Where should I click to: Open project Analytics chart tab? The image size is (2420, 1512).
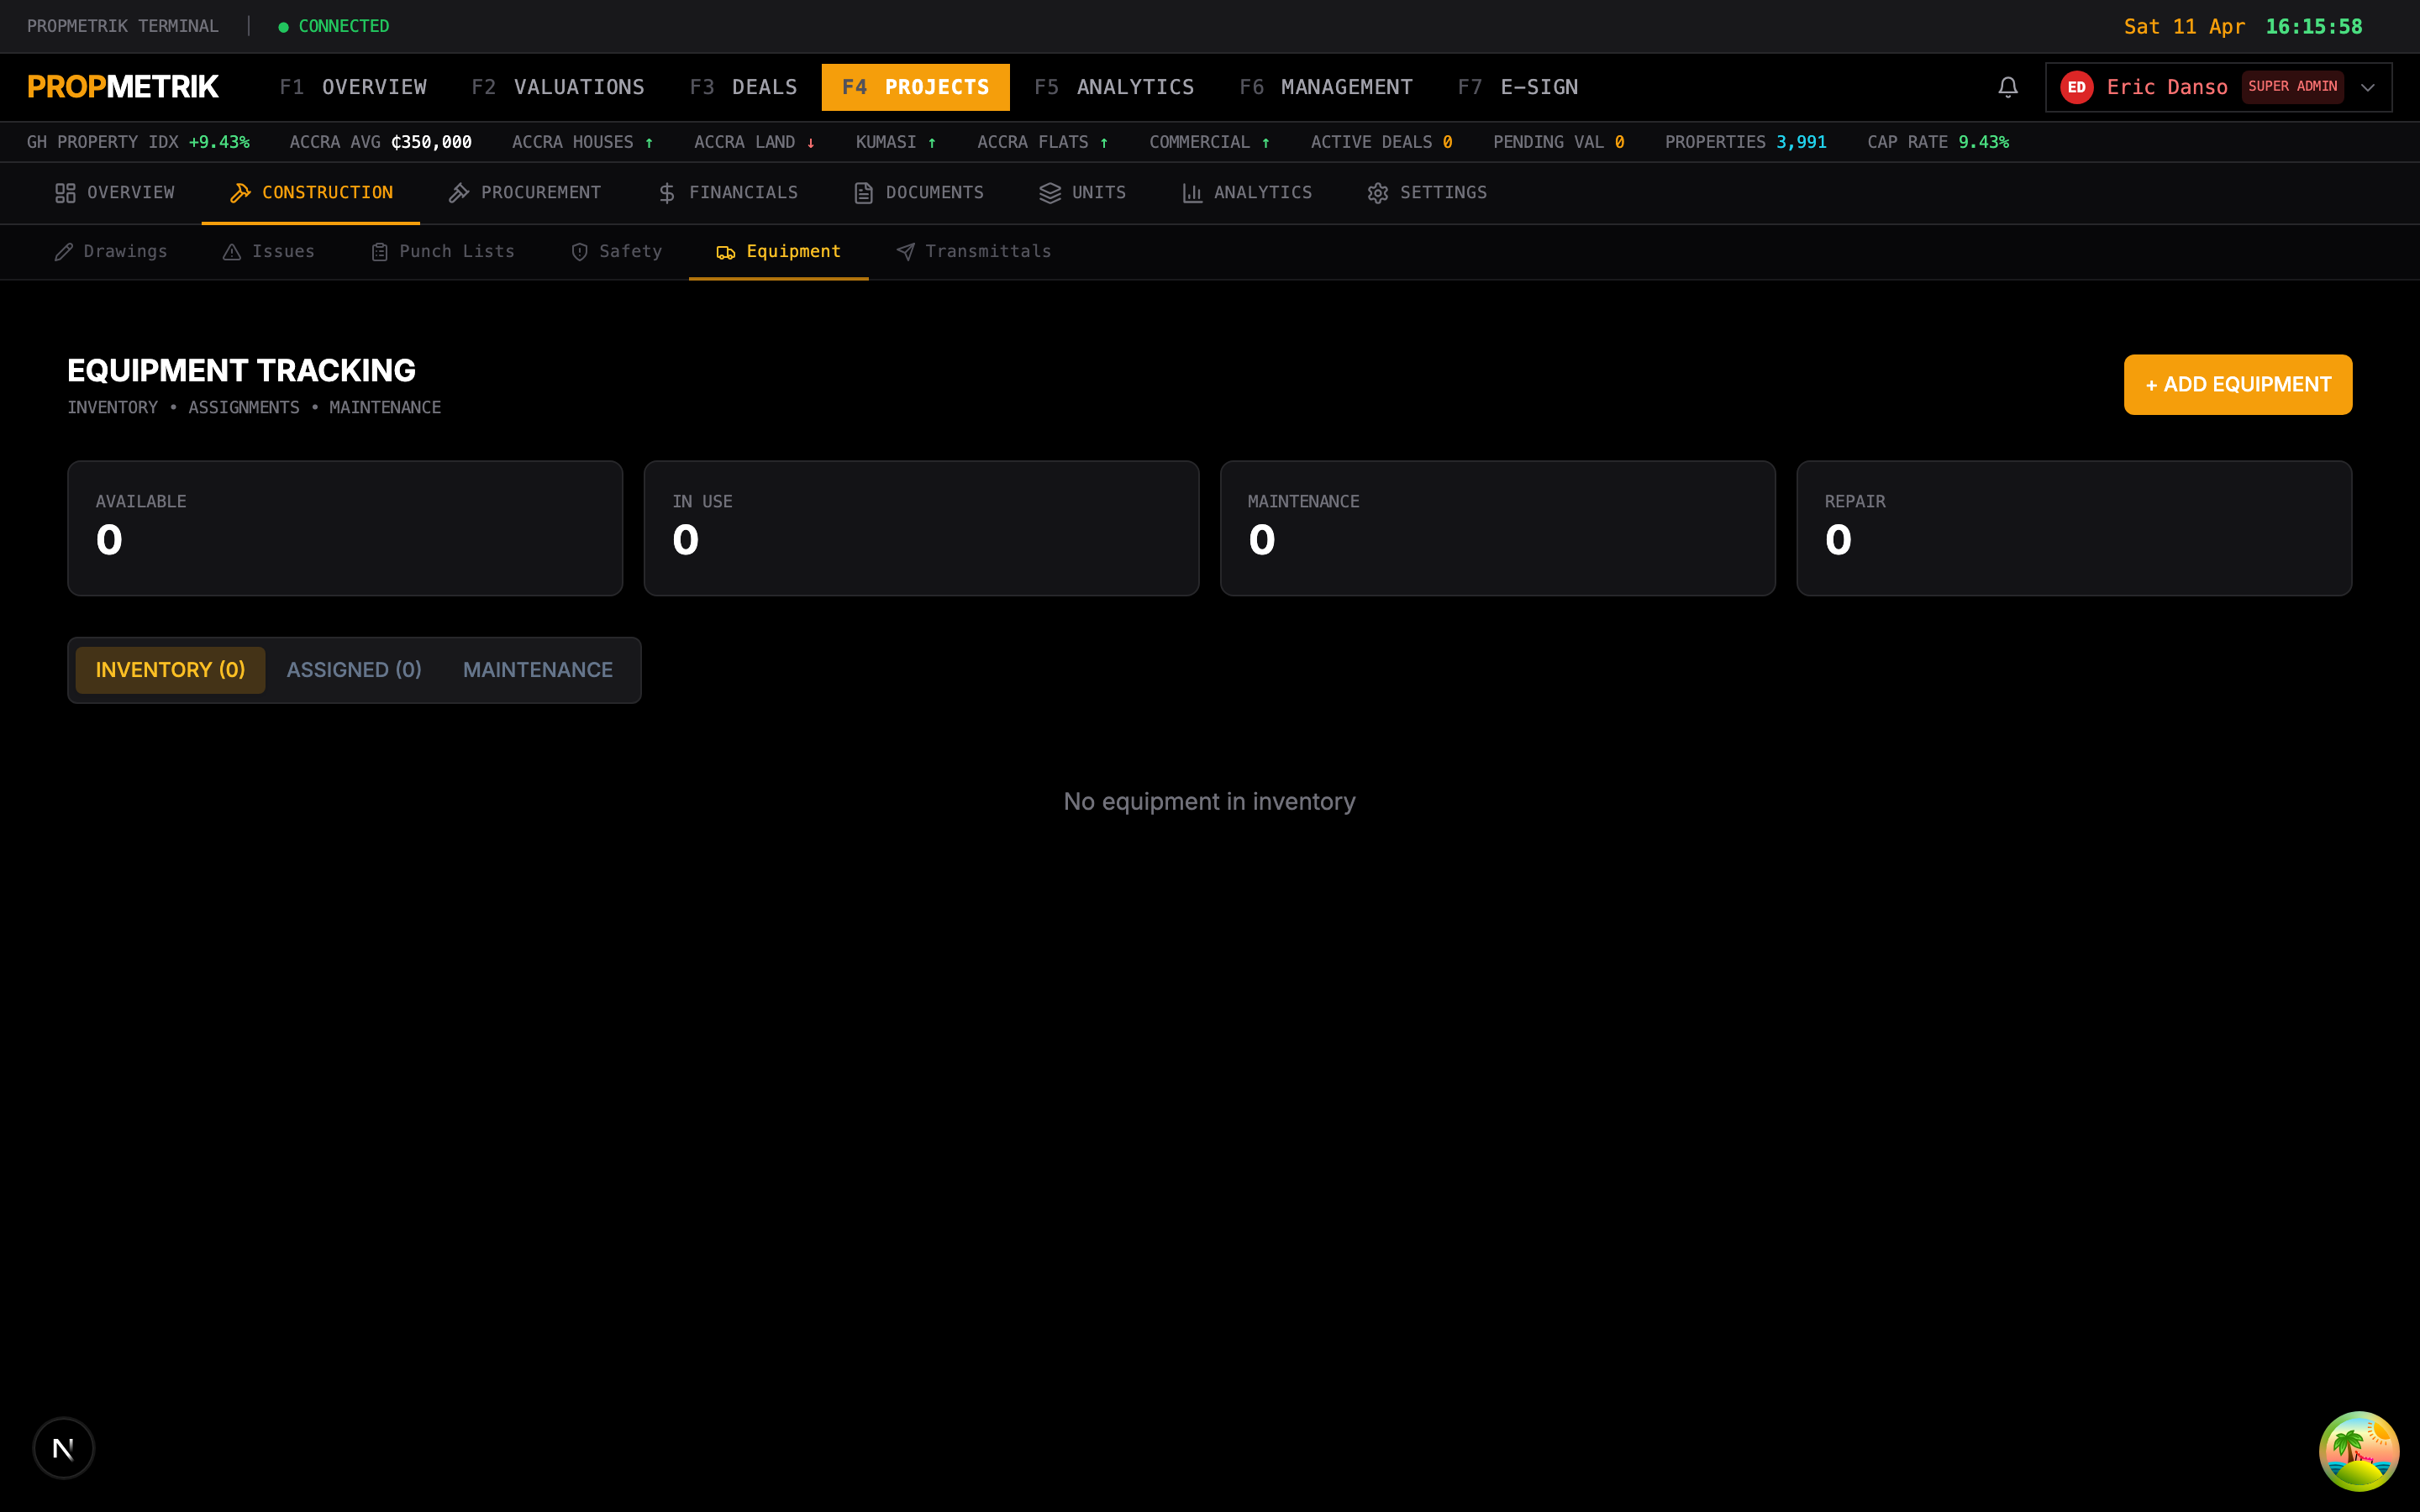(1247, 193)
